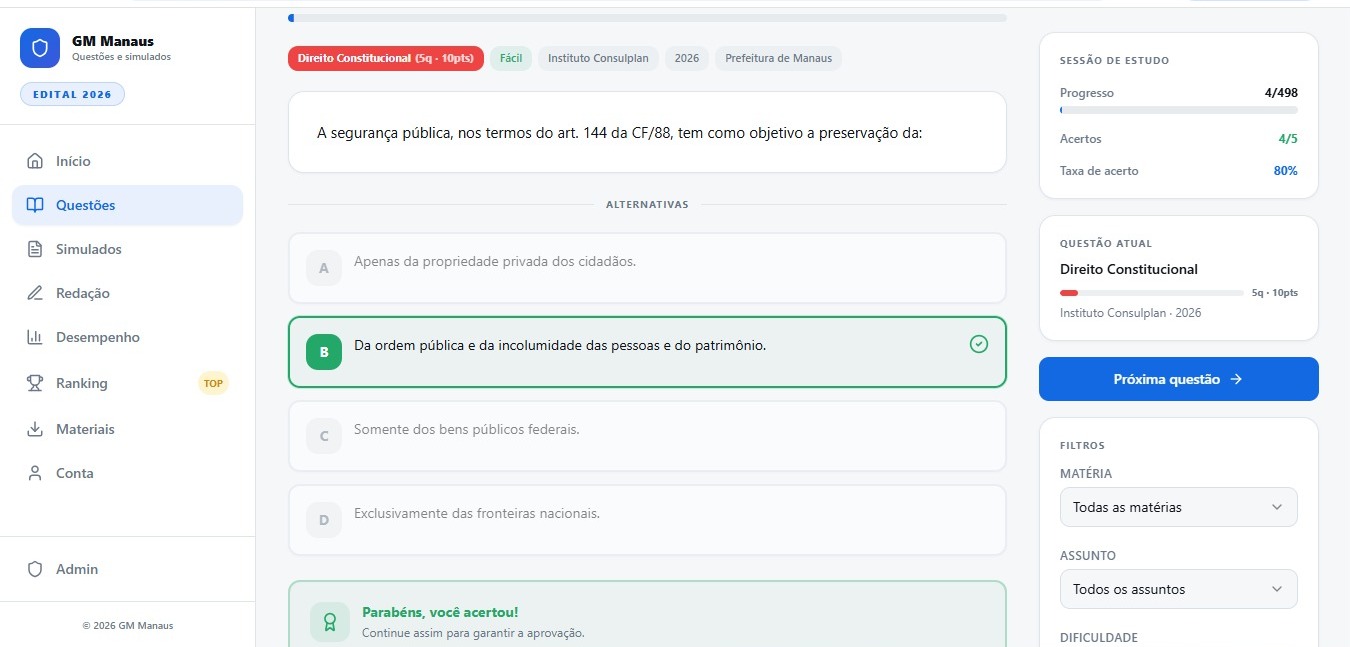Open the 'Todos os assuntos' dropdown
1350x647 pixels.
pyautogui.click(x=1178, y=589)
